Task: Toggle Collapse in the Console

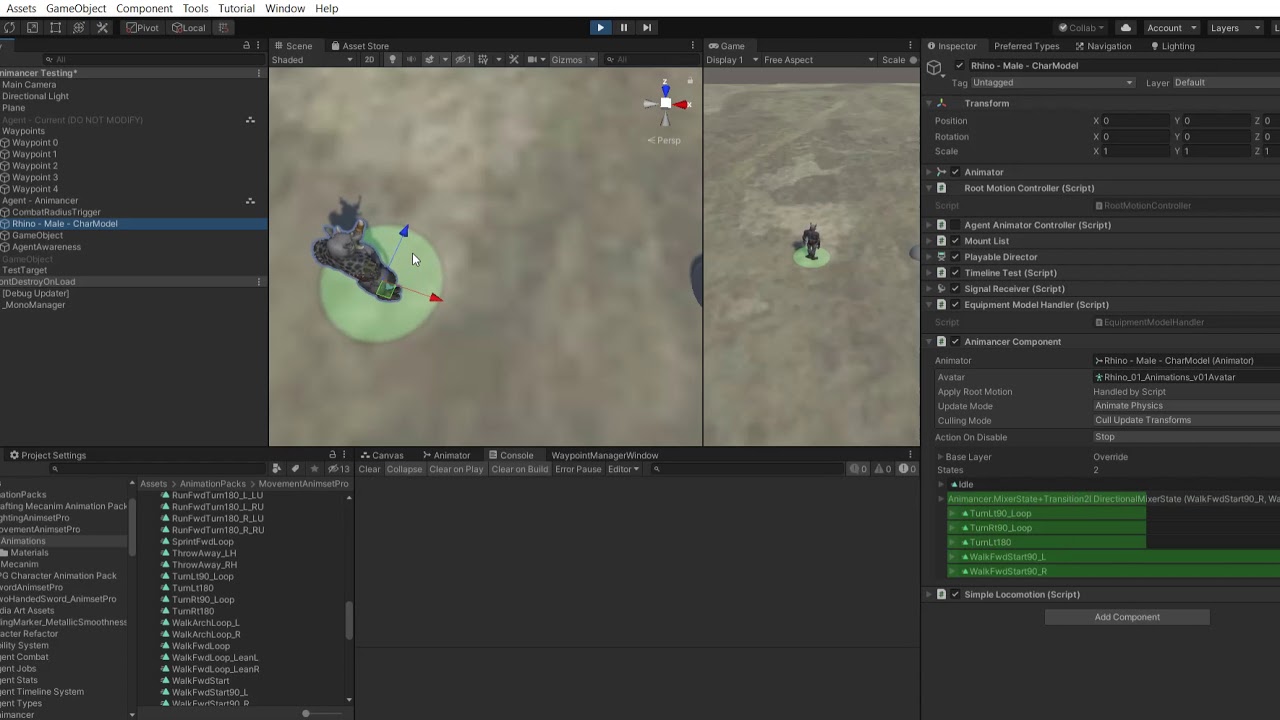Action: pos(404,469)
